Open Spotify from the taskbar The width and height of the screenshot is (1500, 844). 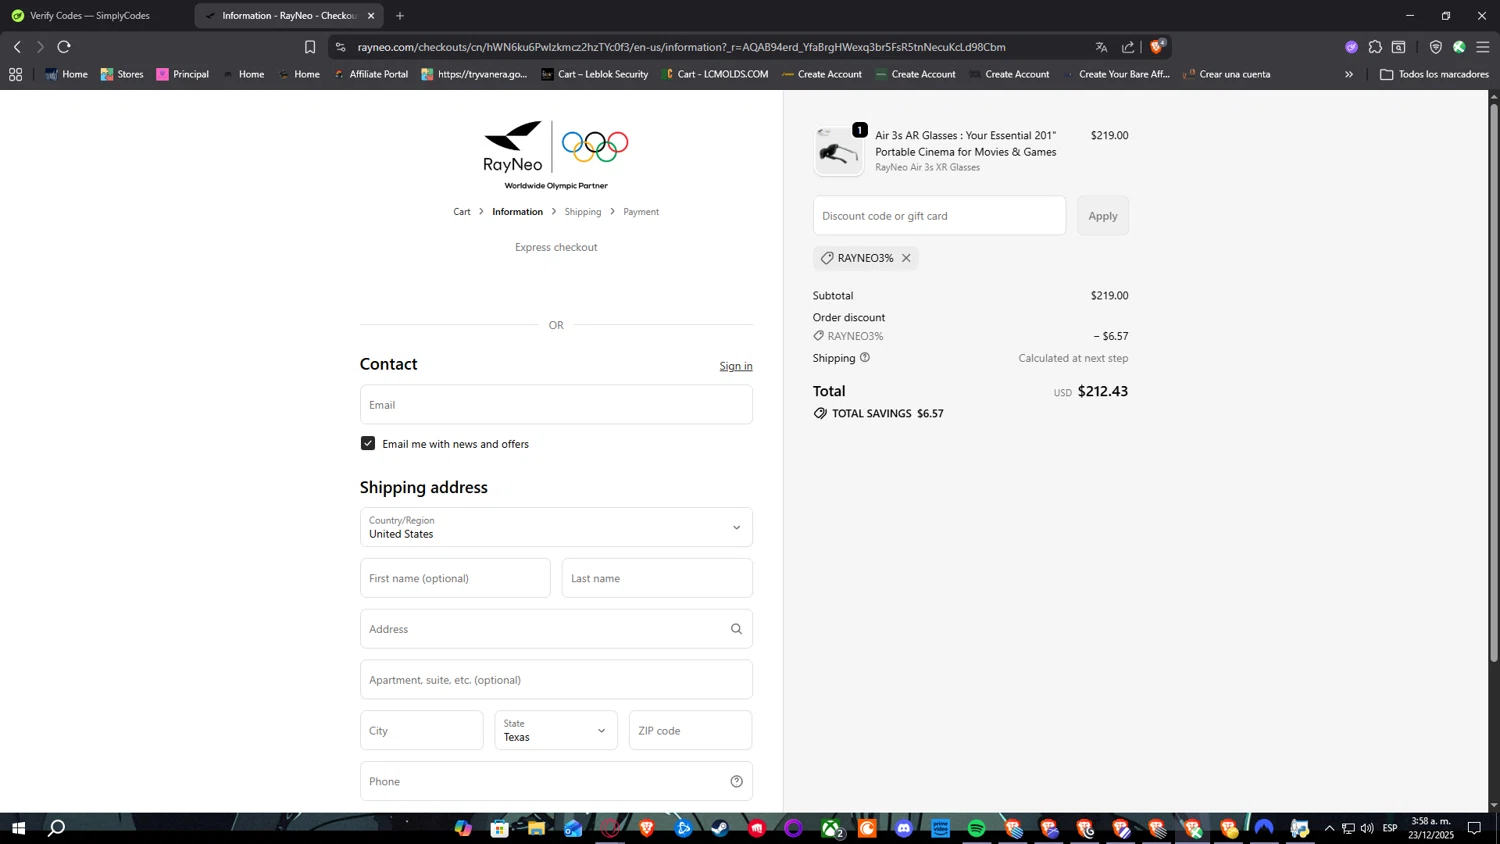[x=976, y=828]
